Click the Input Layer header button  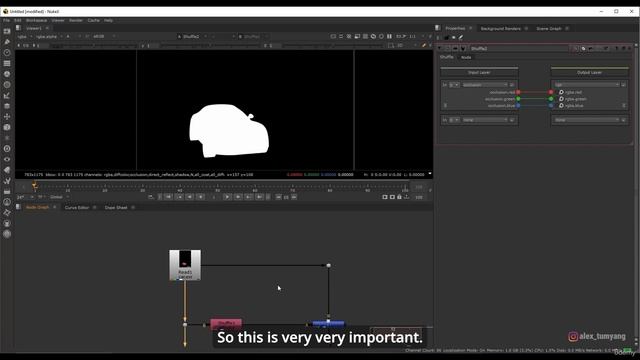(479, 72)
